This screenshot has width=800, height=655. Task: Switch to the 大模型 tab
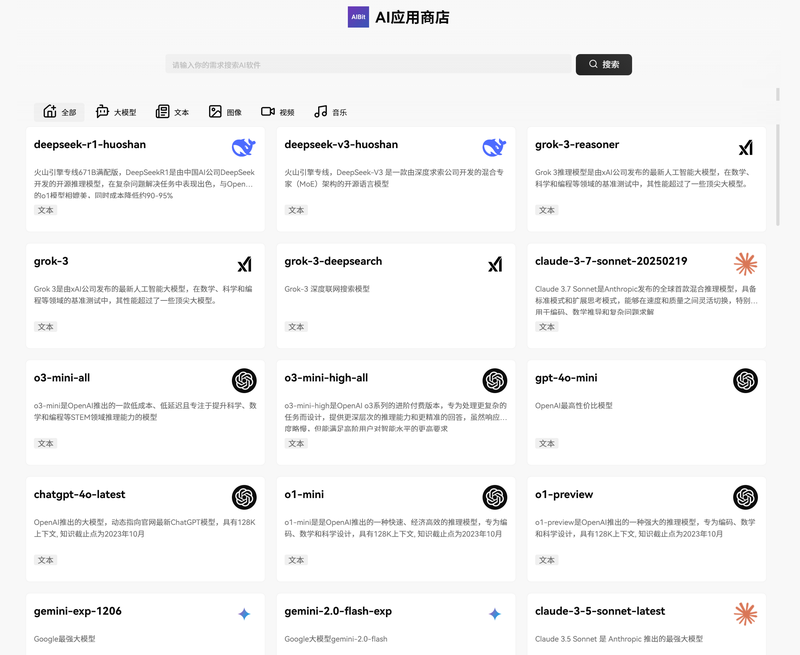[x=116, y=112]
